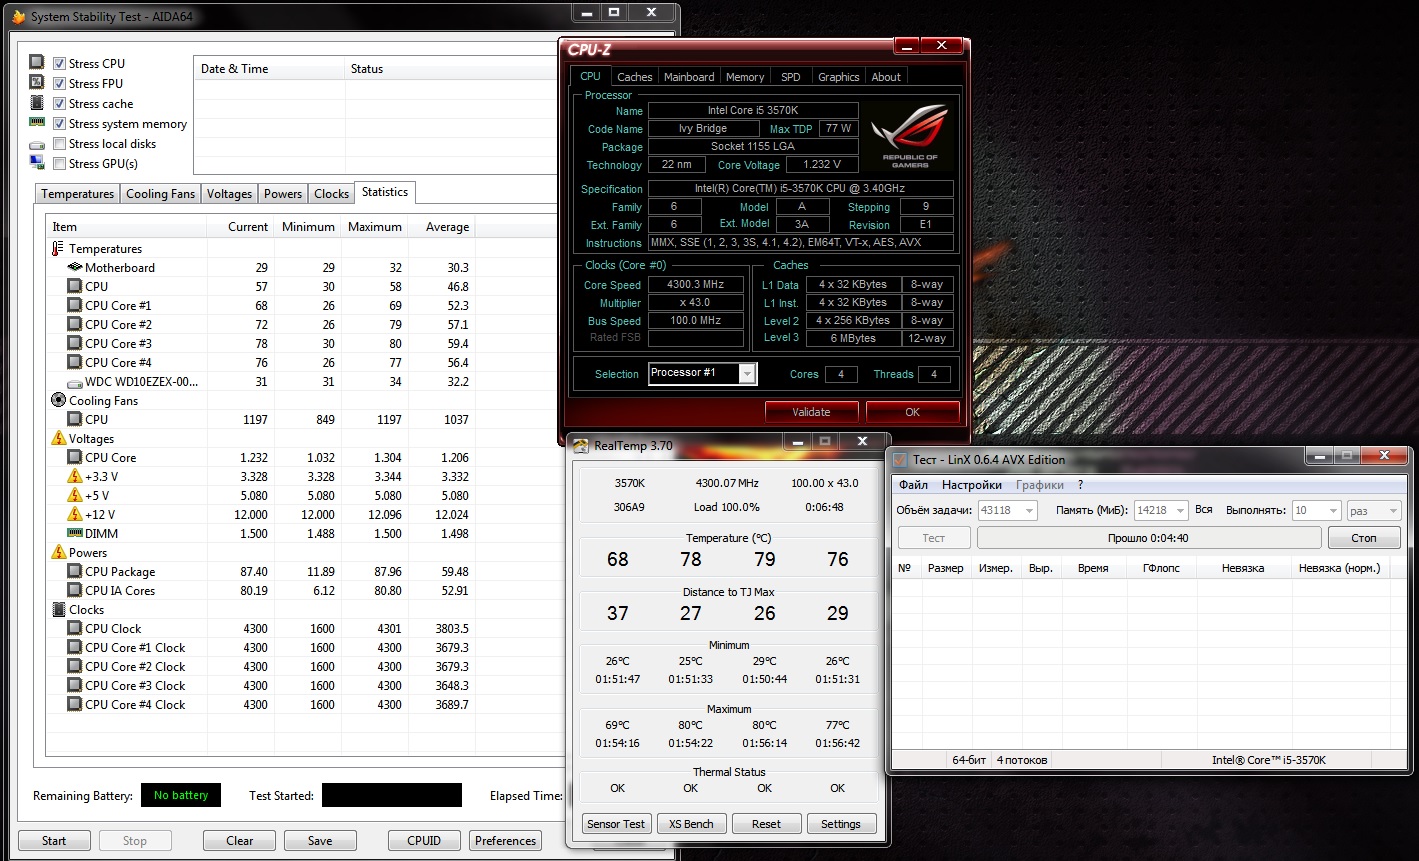
Task: Open the Processor #1 selection dropdown in CPU-Z
Action: pyautogui.click(x=702, y=373)
